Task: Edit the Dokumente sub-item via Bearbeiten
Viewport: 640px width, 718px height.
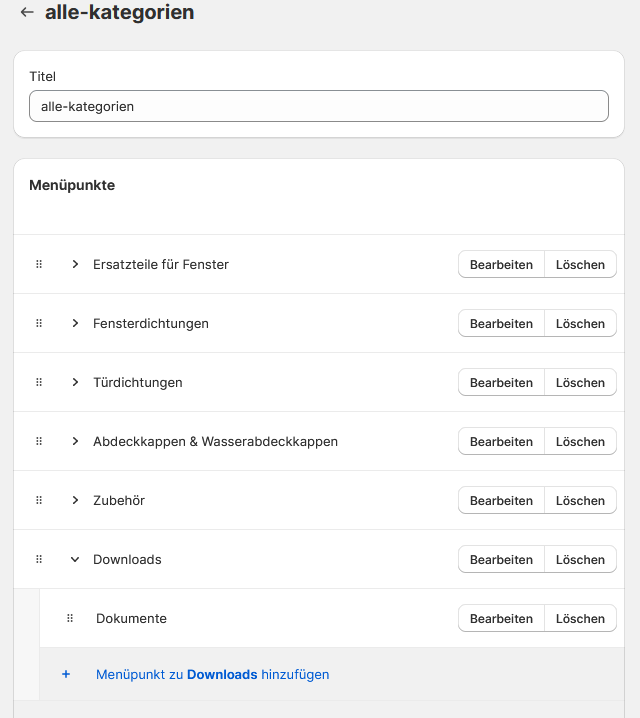Action: coord(501,619)
